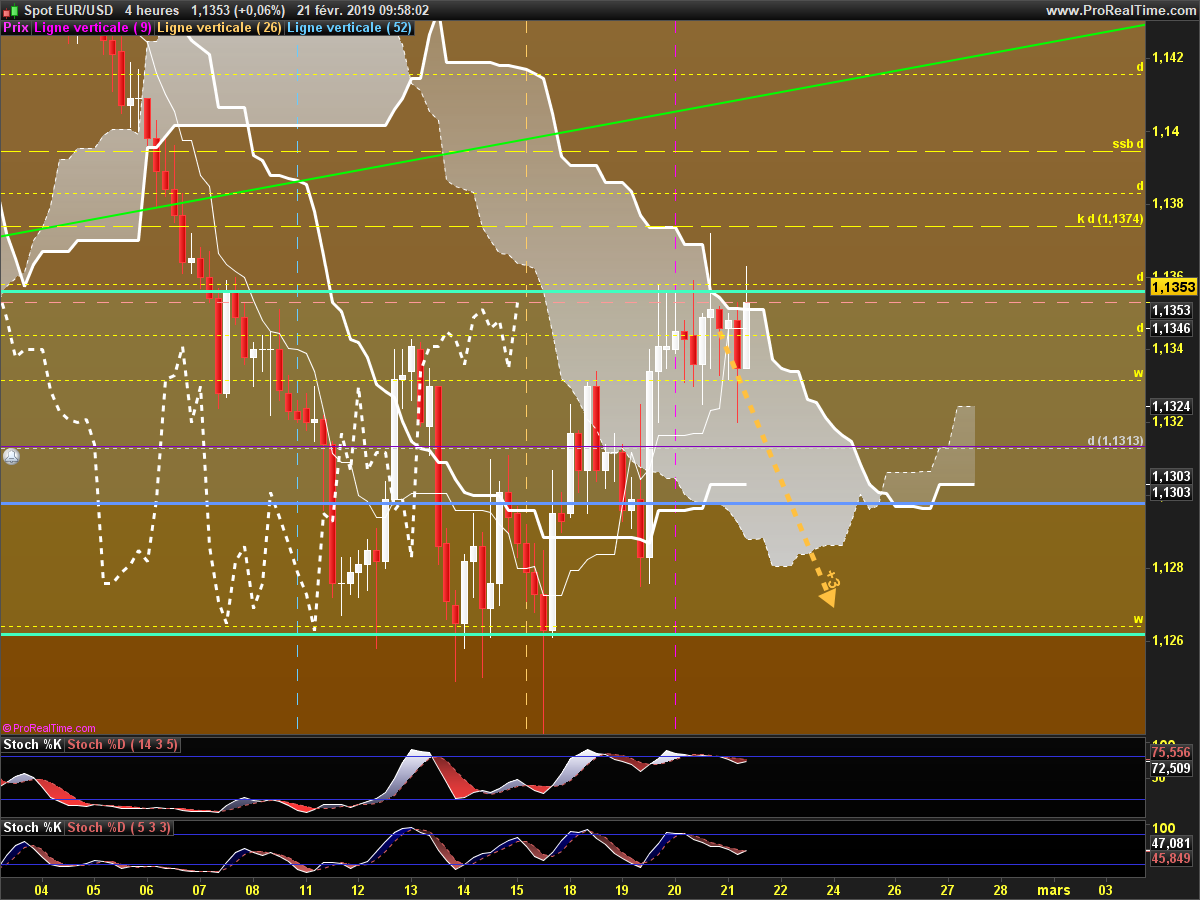The image size is (1200, 900).
Task: Open the Ligne verticale (9) label
Action: point(93,28)
